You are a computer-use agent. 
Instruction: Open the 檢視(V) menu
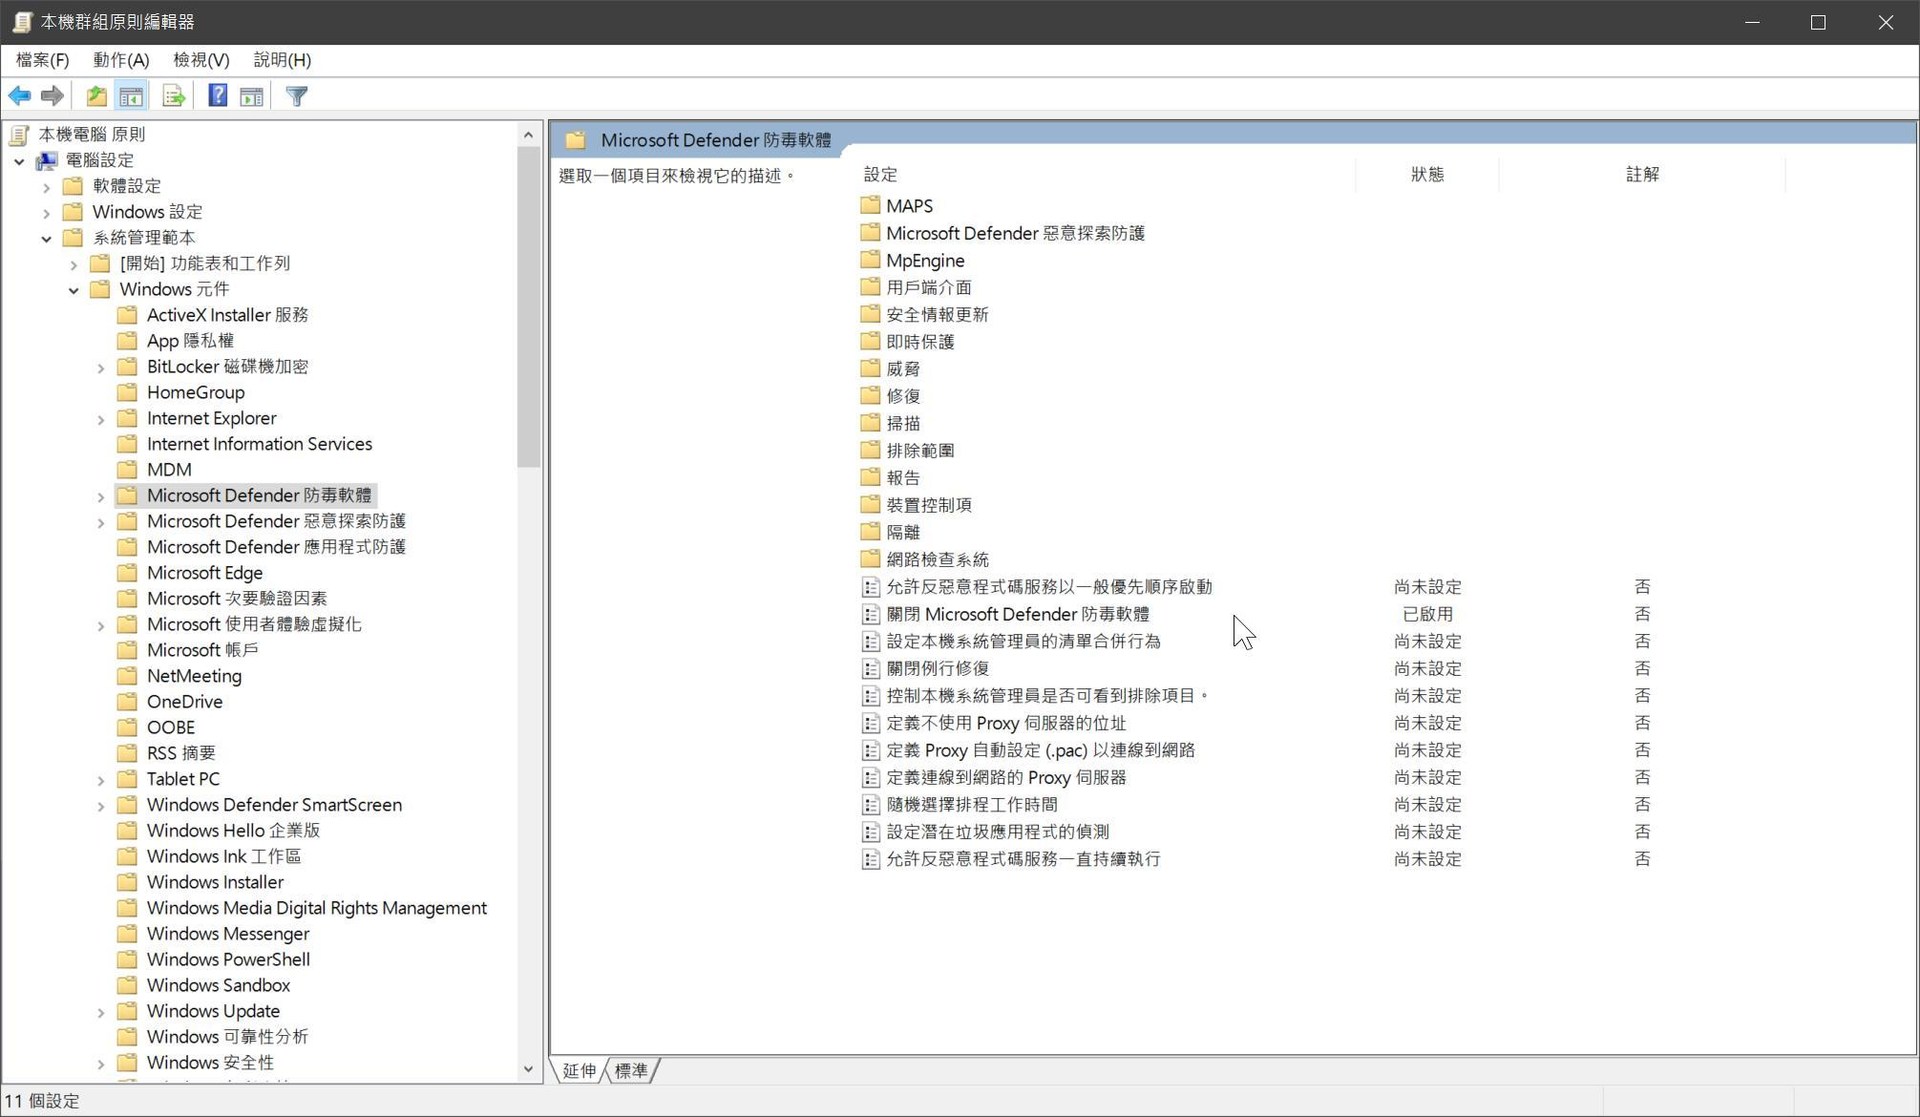pyautogui.click(x=201, y=60)
